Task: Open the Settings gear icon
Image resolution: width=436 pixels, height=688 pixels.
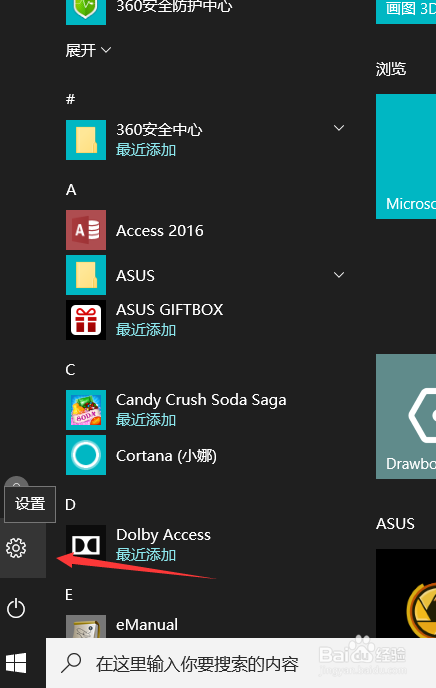Action: [x=16, y=548]
